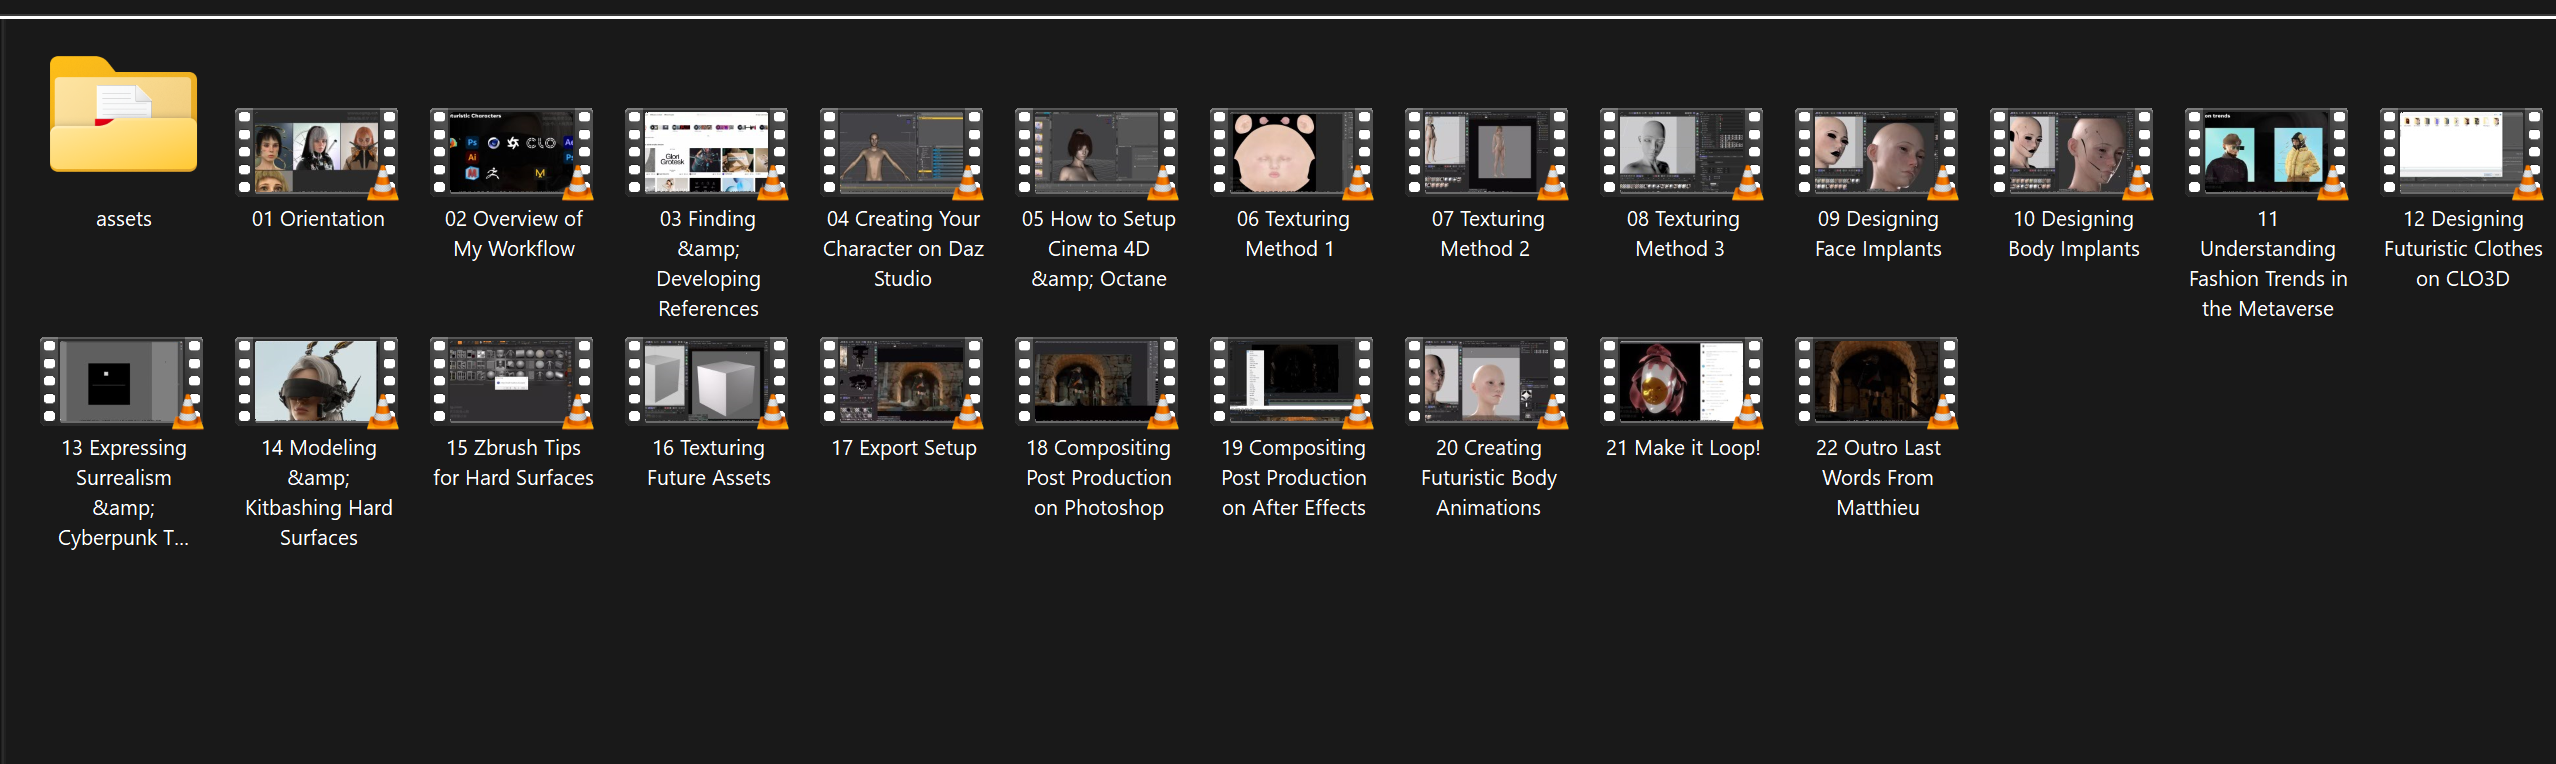This screenshot has height=764, width=2556.
Task: Select 15 Zbrush Tips for Hard Surfaces
Action: (x=512, y=382)
